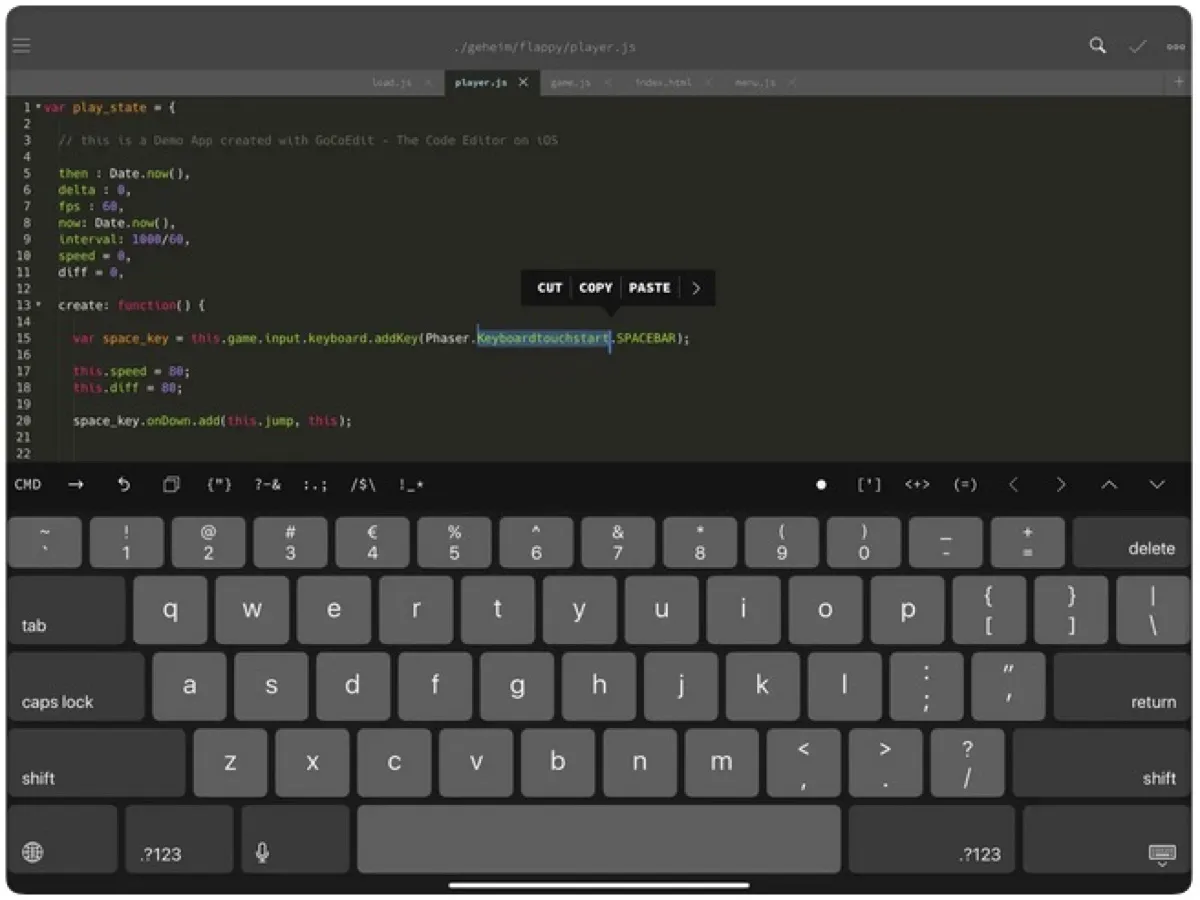Viewport: 1200px width, 900px height.
Task: Open the <+> symbols group
Action: (917, 485)
